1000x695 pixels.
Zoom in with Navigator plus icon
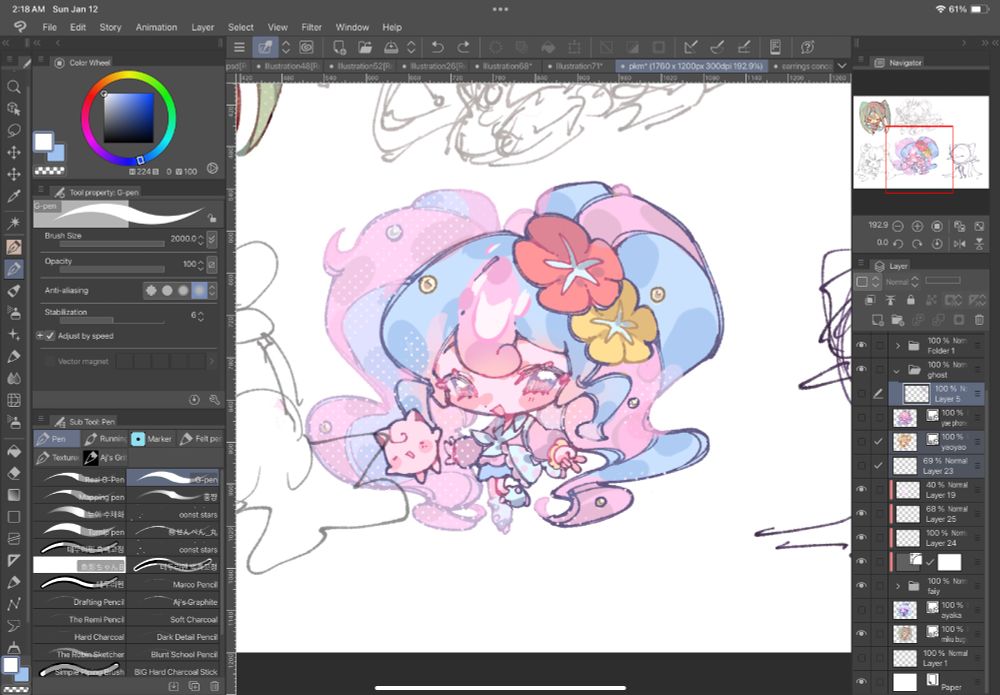tap(917, 226)
